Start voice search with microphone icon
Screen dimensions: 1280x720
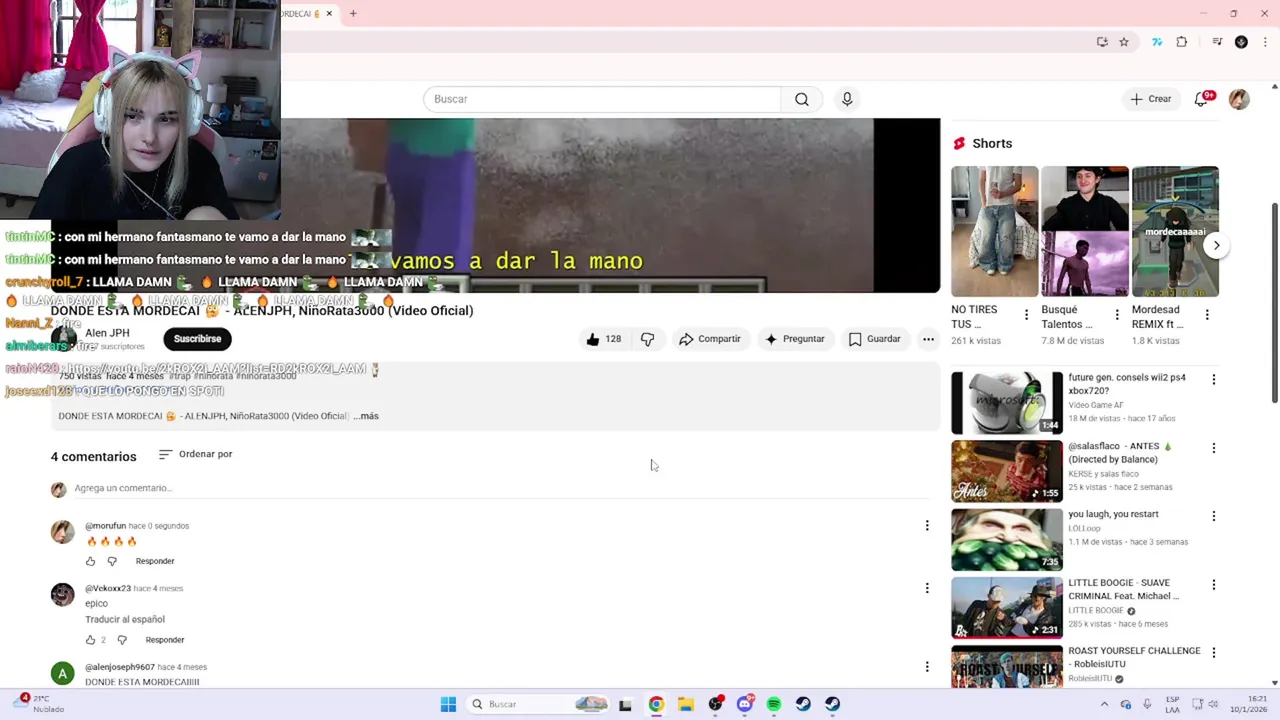pyautogui.click(x=847, y=99)
